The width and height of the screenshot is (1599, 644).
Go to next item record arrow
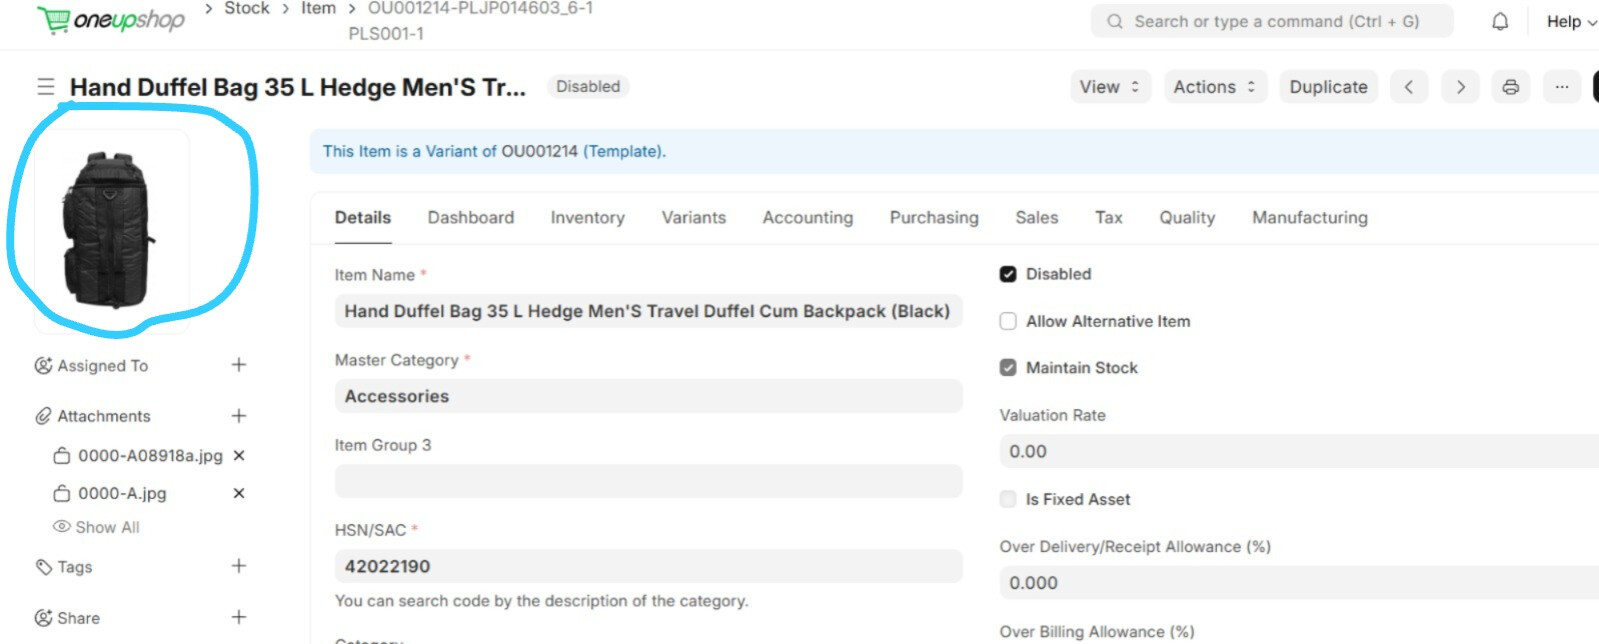pos(1460,87)
